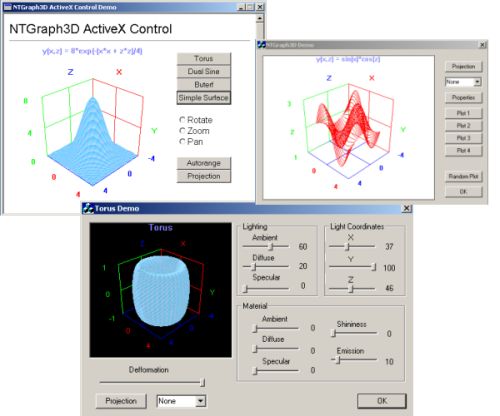The image size is (500, 416).
Task: Click the Properties button
Action: tap(464, 97)
